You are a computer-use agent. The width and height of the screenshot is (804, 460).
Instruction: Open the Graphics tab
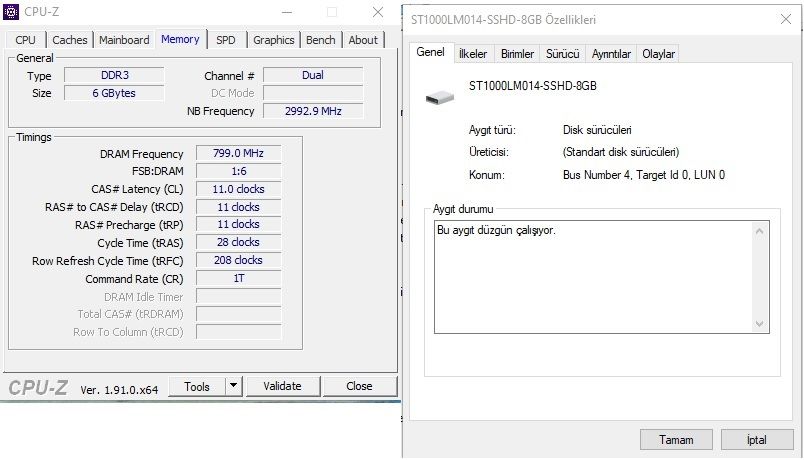click(273, 40)
